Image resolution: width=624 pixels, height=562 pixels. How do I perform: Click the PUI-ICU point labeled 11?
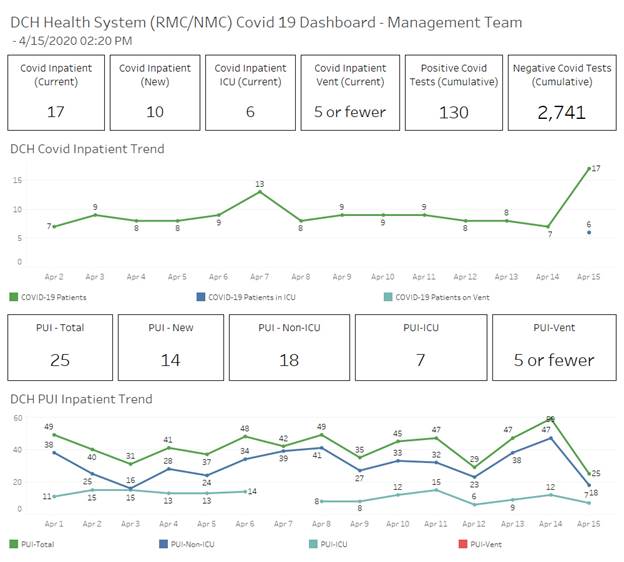click(x=54, y=496)
